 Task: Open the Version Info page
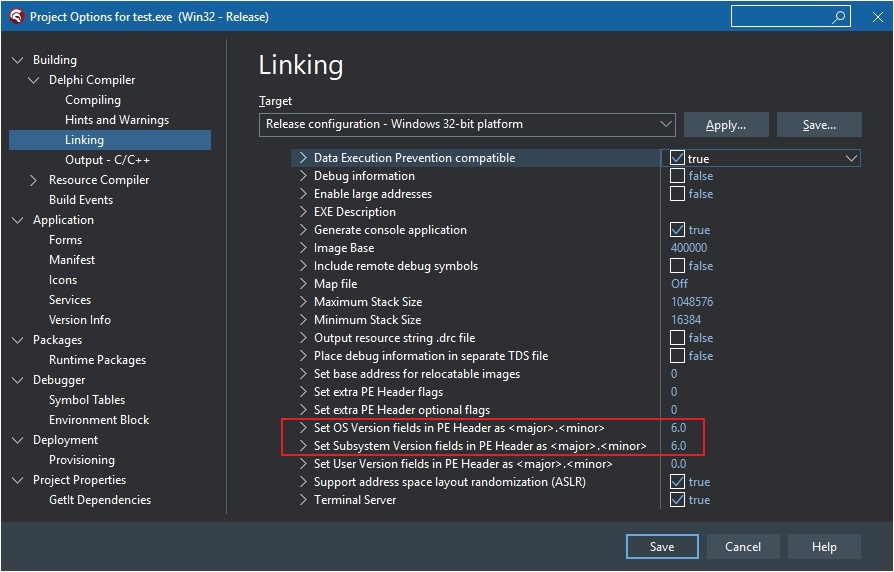[x=80, y=319]
